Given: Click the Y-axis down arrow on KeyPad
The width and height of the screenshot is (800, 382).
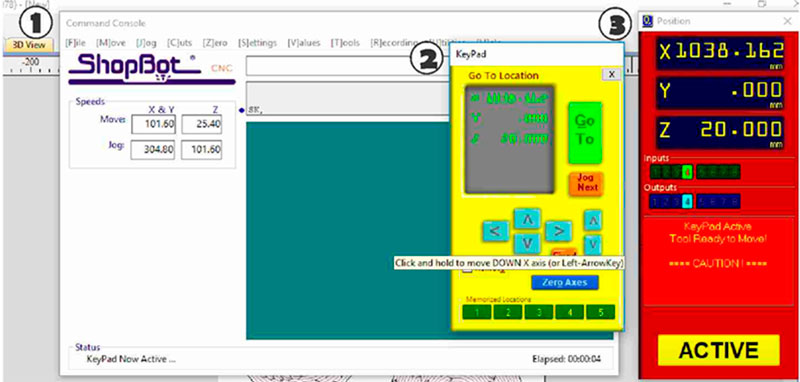Looking at the screenshot, I should tap(527, 243).
